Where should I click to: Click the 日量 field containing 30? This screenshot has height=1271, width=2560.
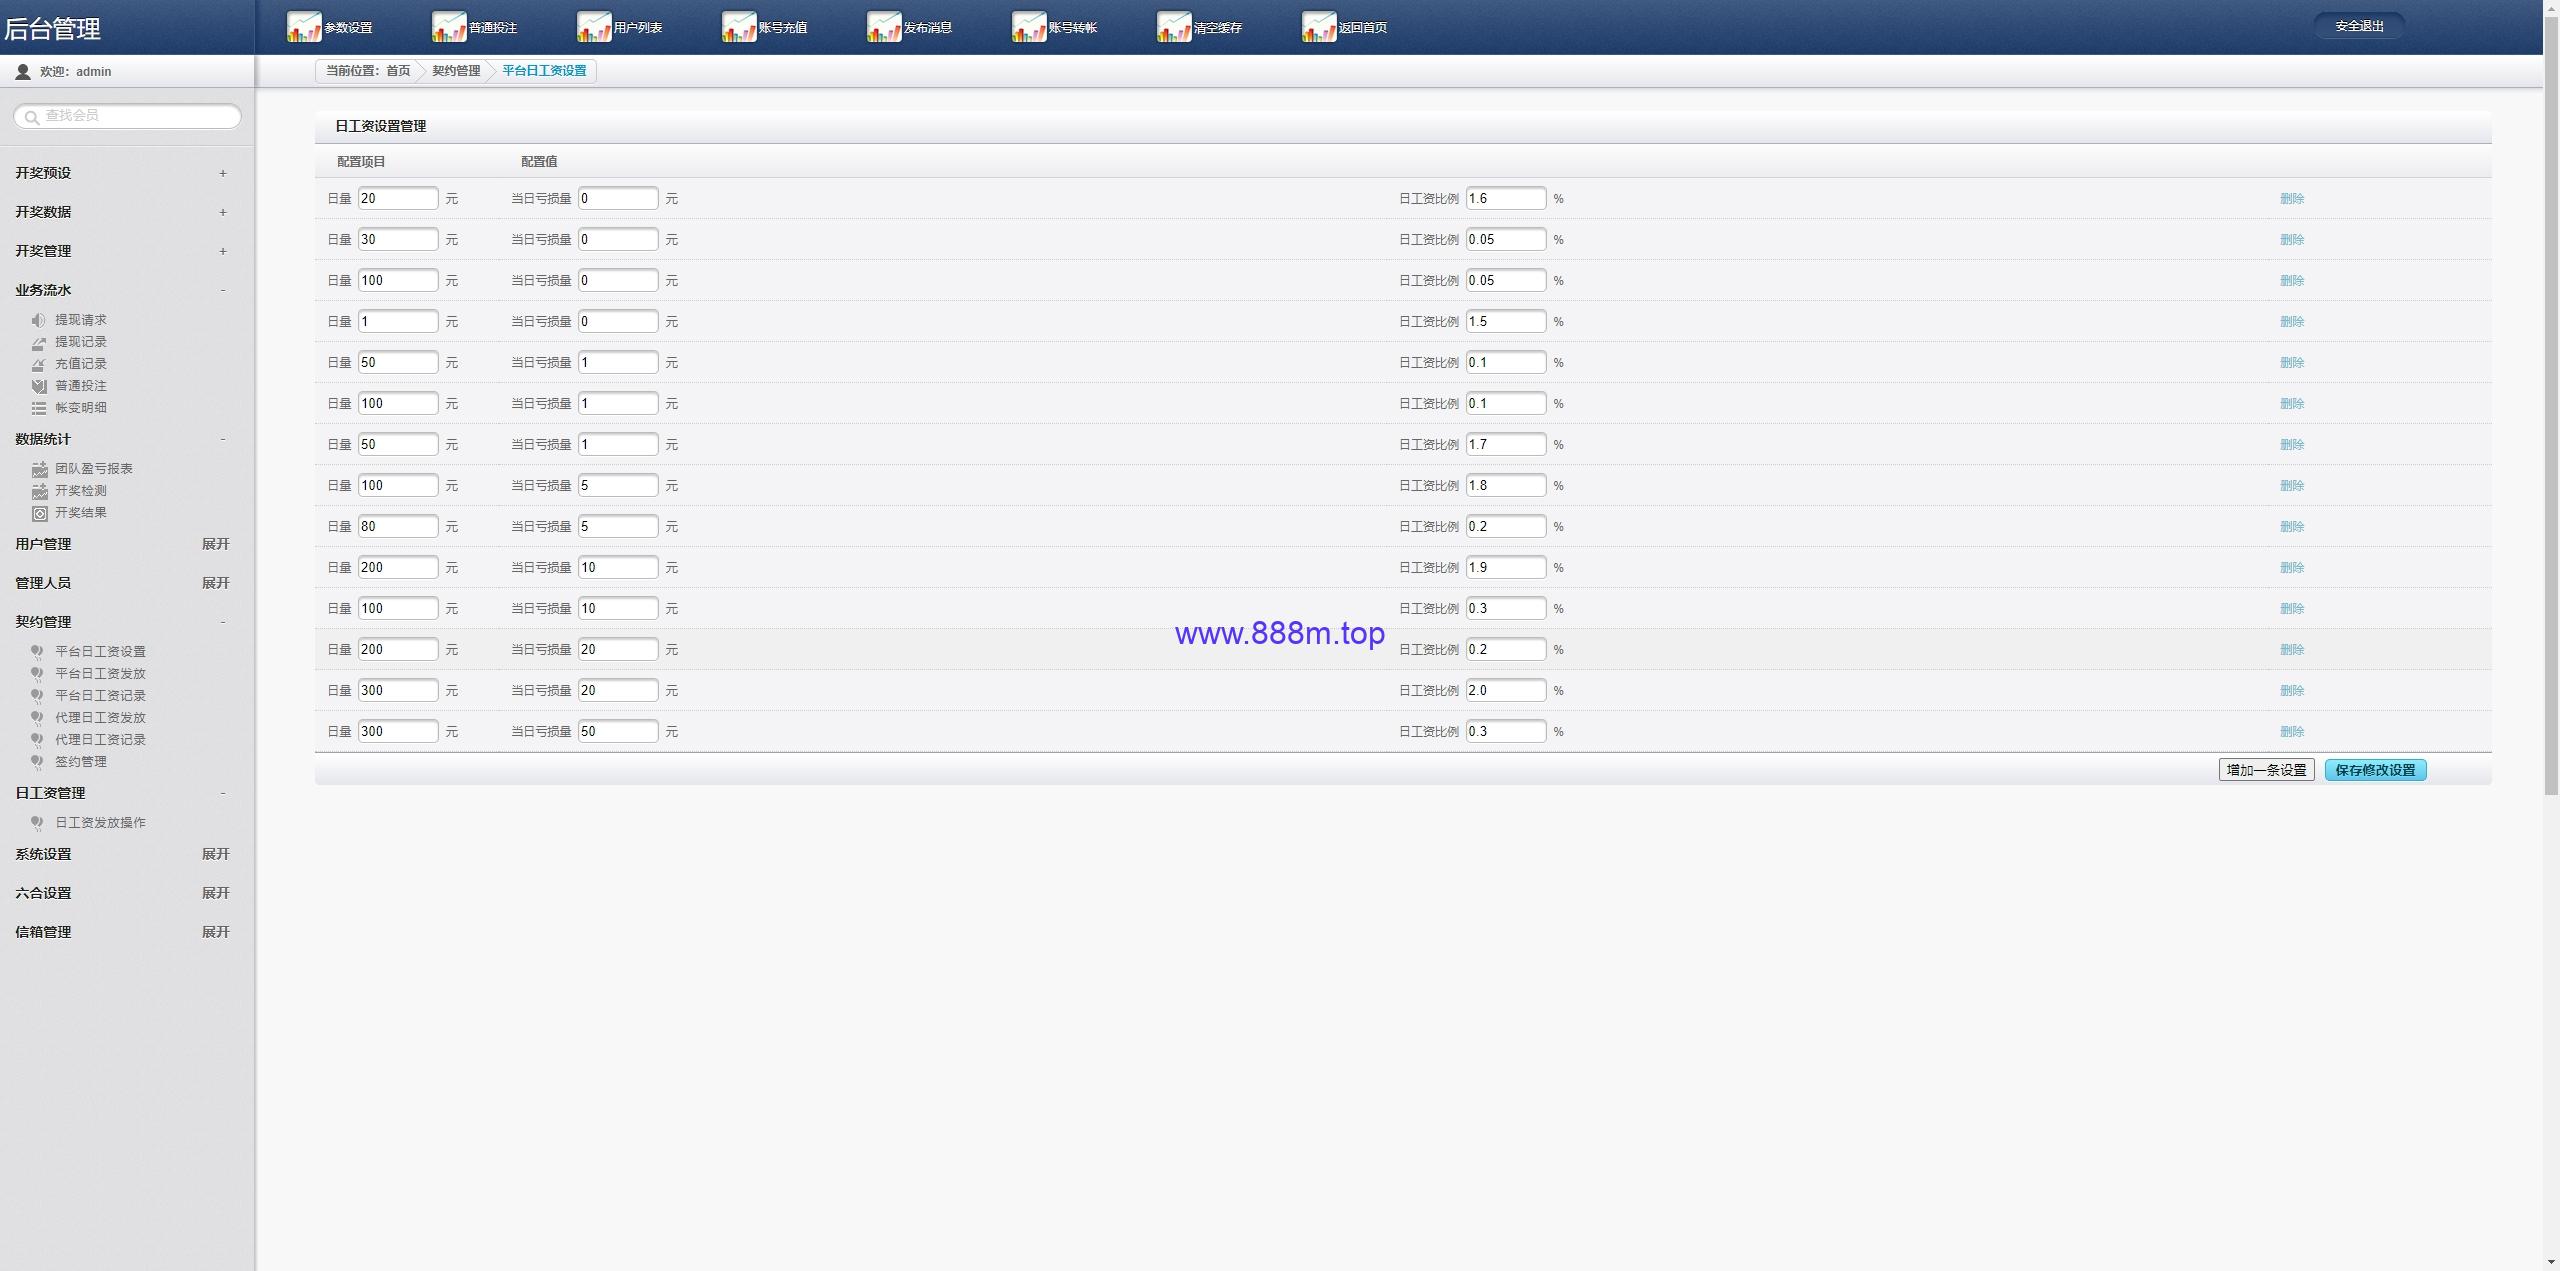pos(398,240)
